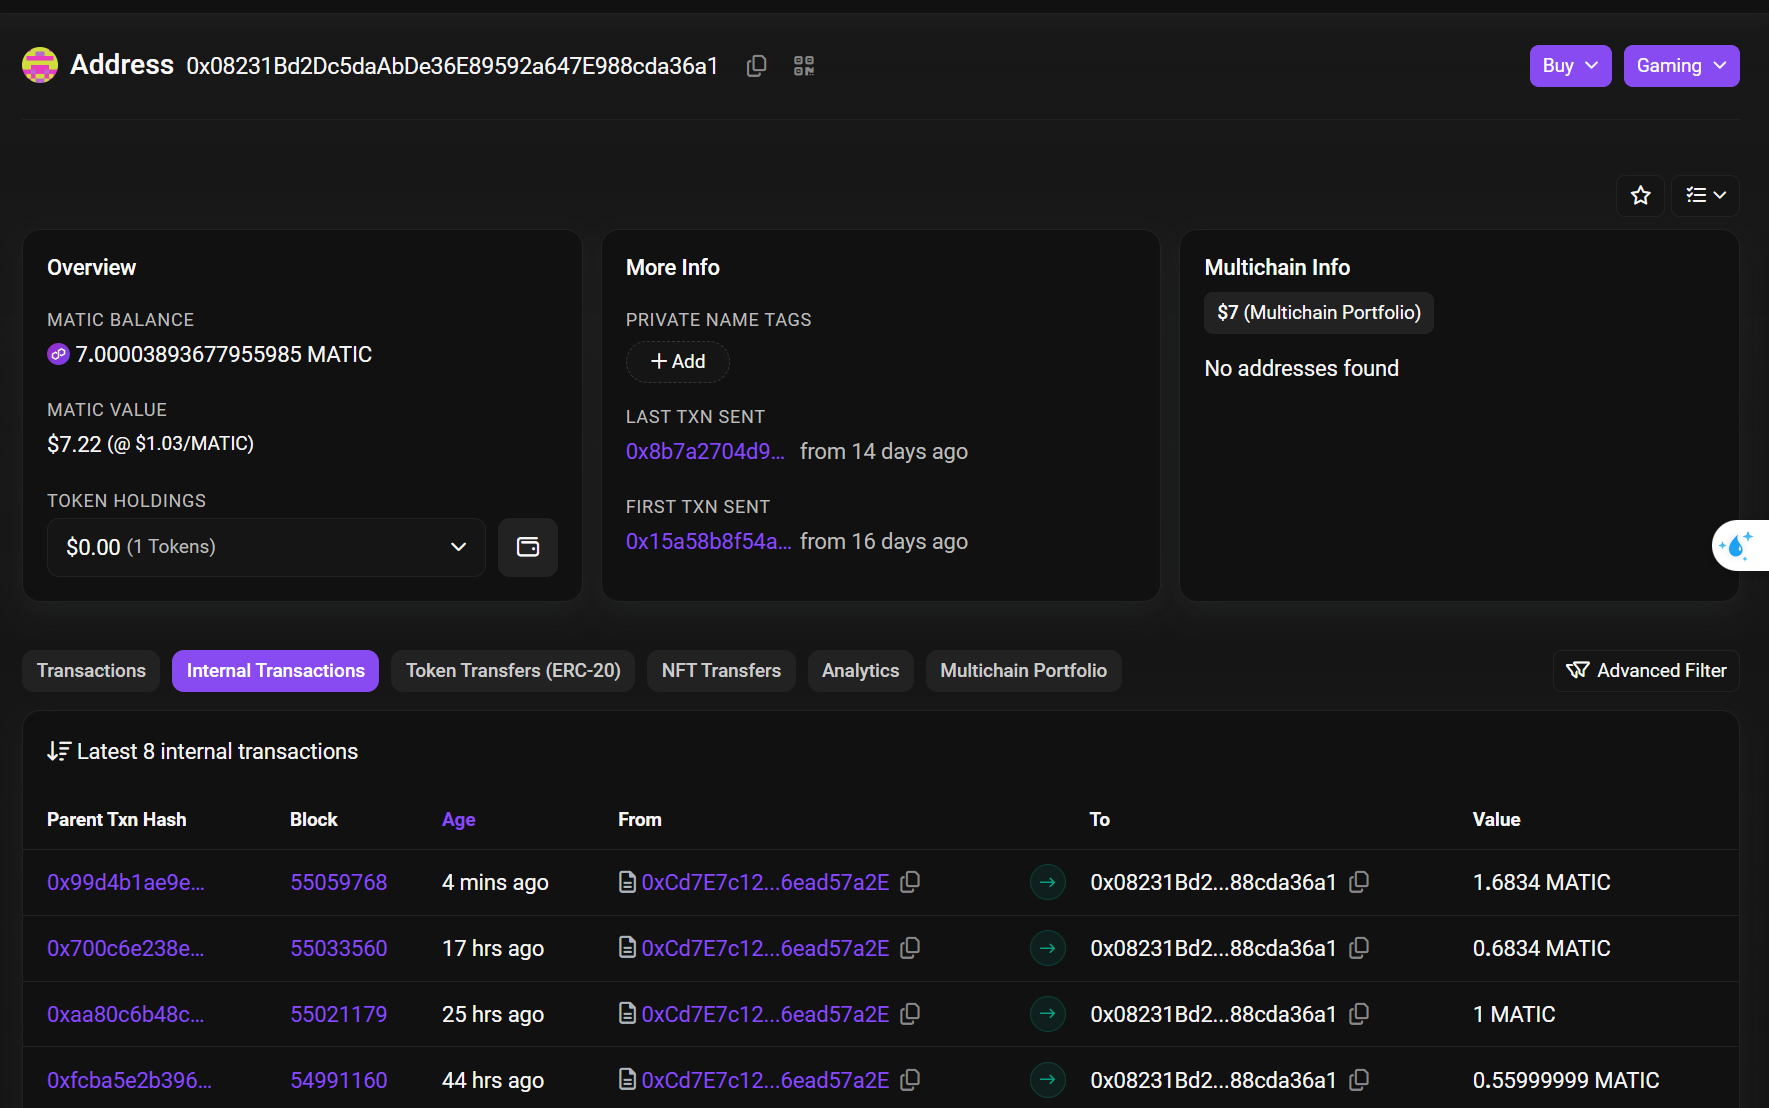This screenshot has width=1769, height=1108.
Task: Open From contract address in 4 mins ago row
Action: (x=765, y=882)
